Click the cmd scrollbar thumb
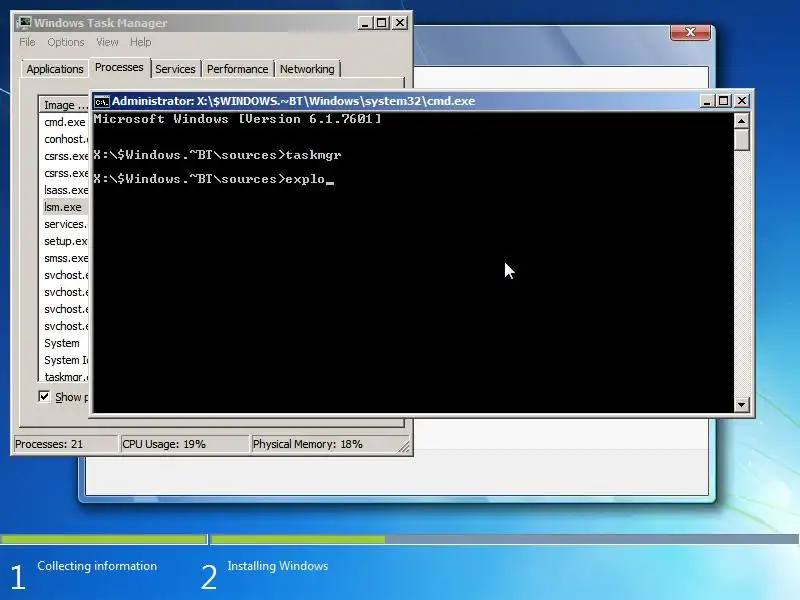 (x=741, y=139)
